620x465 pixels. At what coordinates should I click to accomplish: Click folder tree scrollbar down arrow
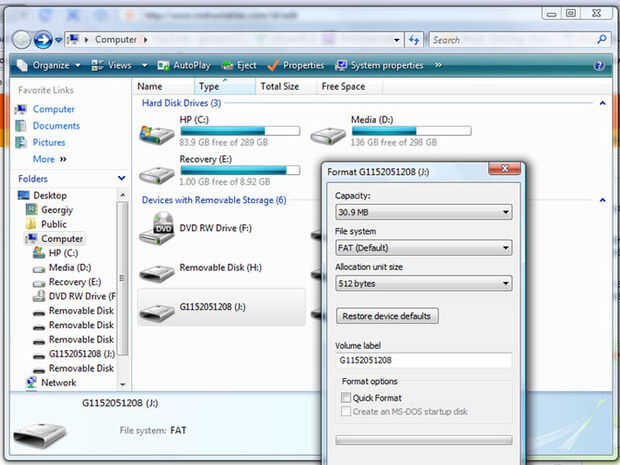tap(123, 384)
